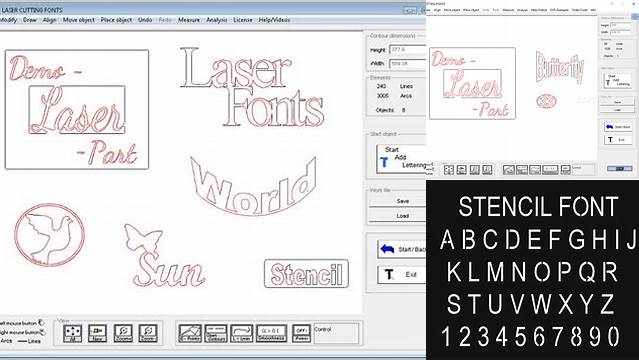Select the New view icon in bottom toolbar
Image resolution: width=639 pixels, height=360 pixels.
pos(97,333)
